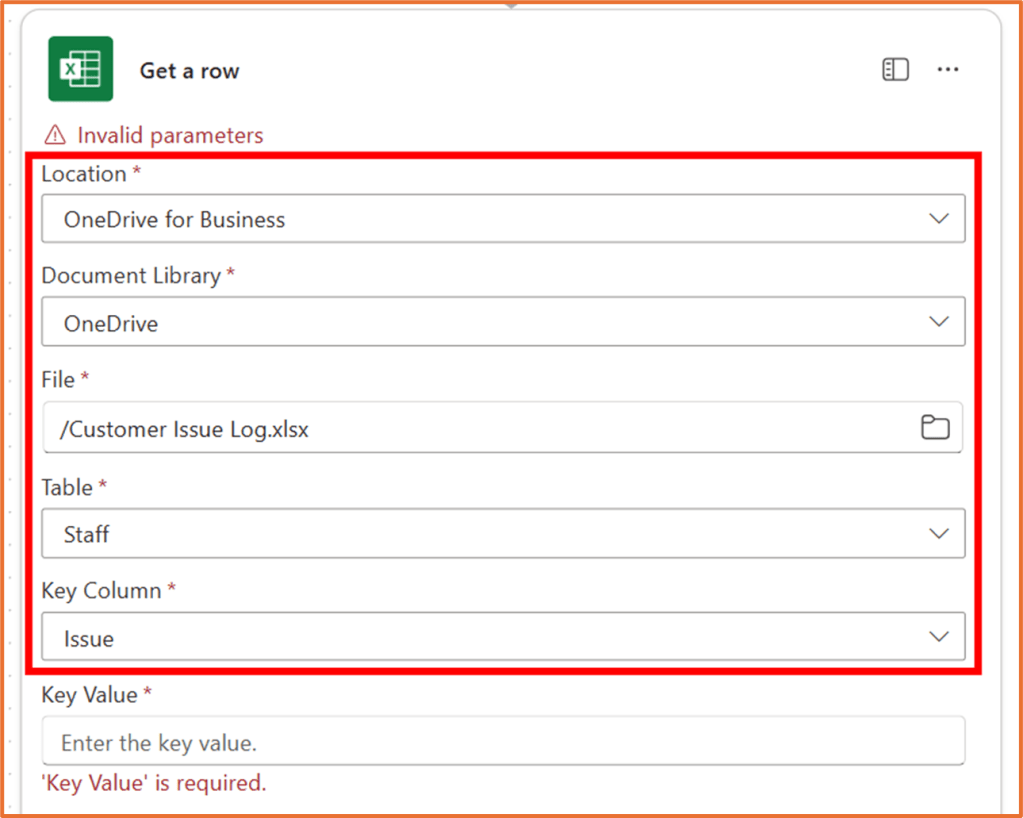The height and width of the screenshot is (818, 1023).
Task: Click the invalid parameters warning icon
Action: pyautogui.click(x=54, y=134)
